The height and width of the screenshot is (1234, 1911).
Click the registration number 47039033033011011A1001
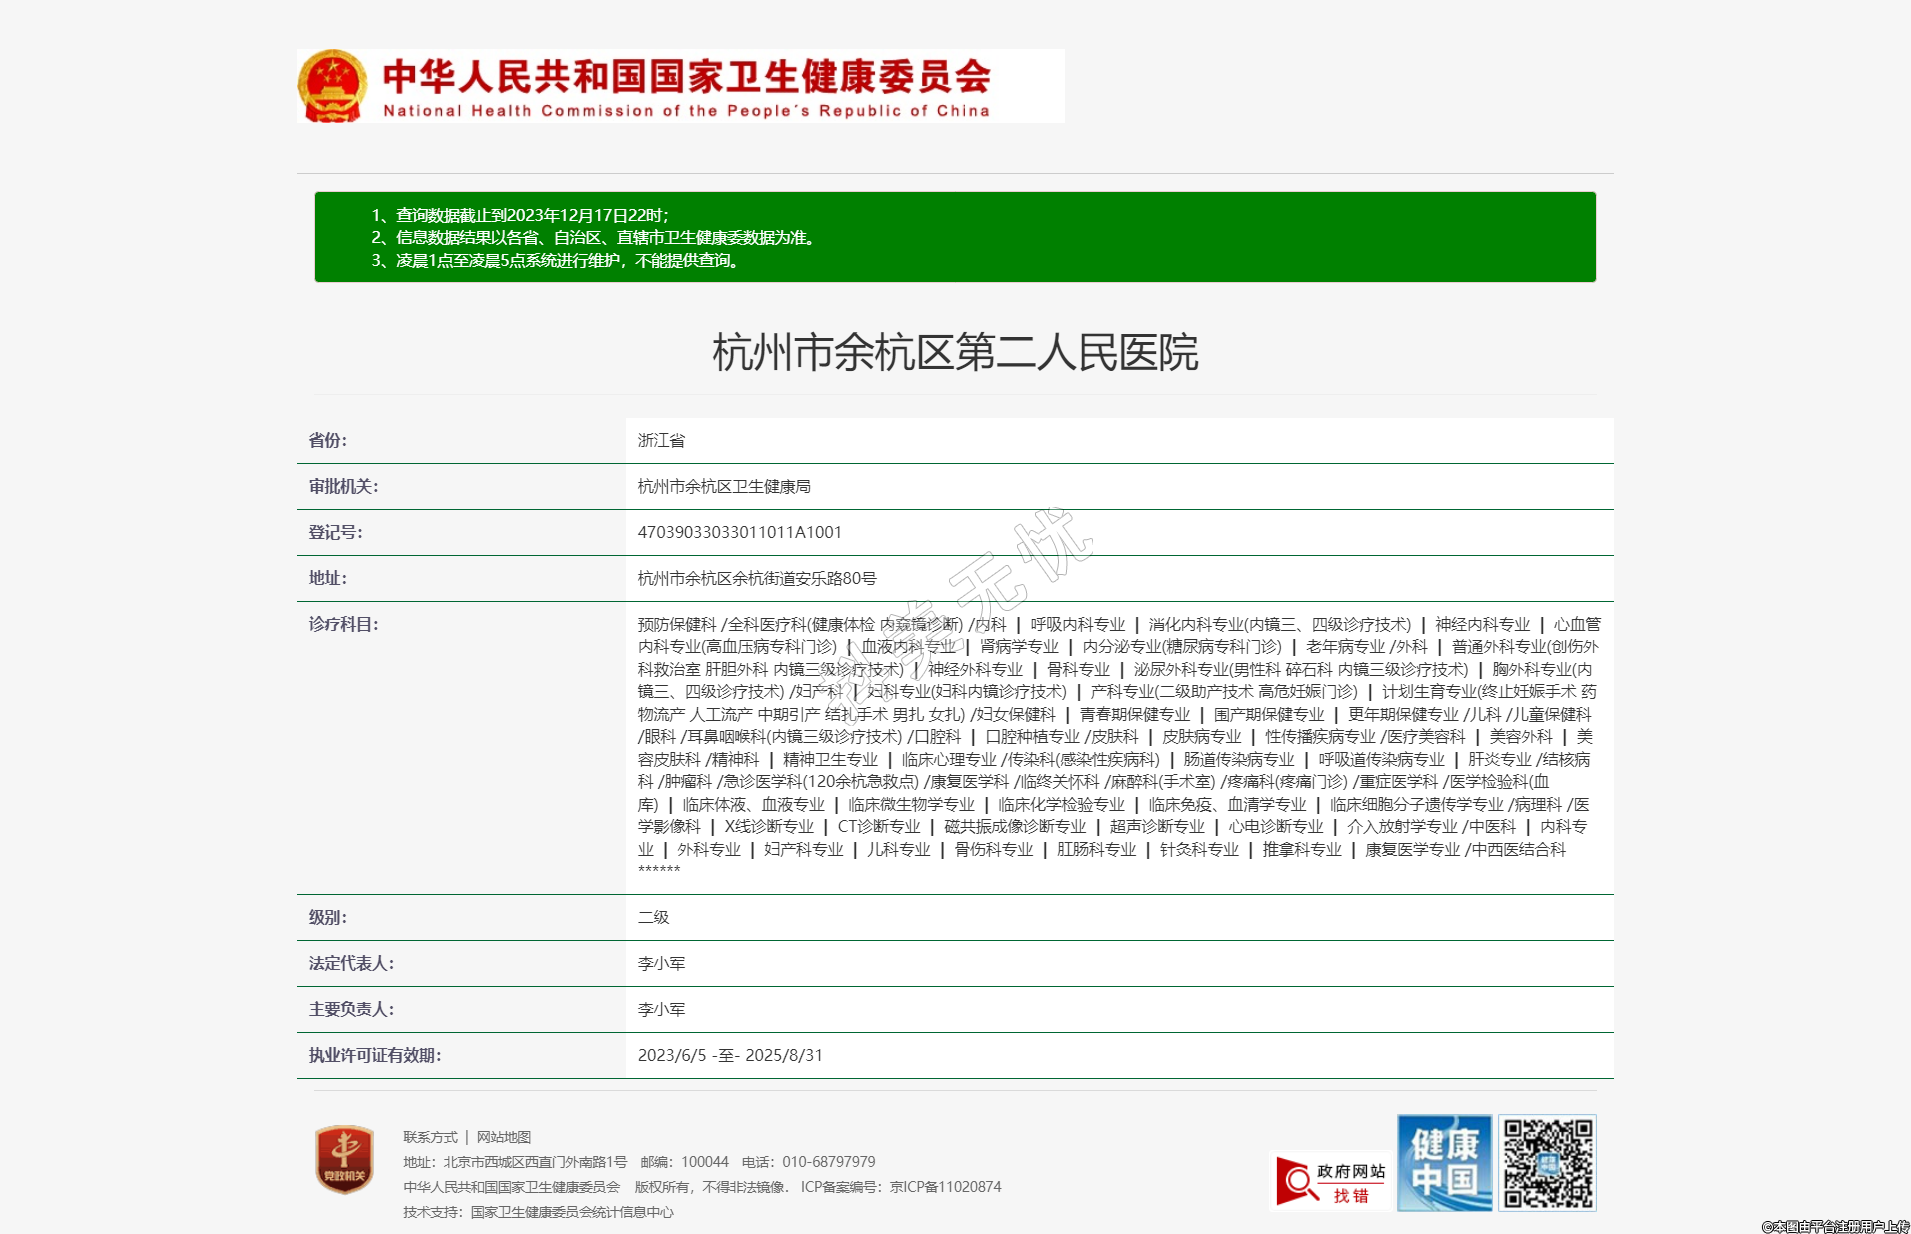(x=739, y=532)
